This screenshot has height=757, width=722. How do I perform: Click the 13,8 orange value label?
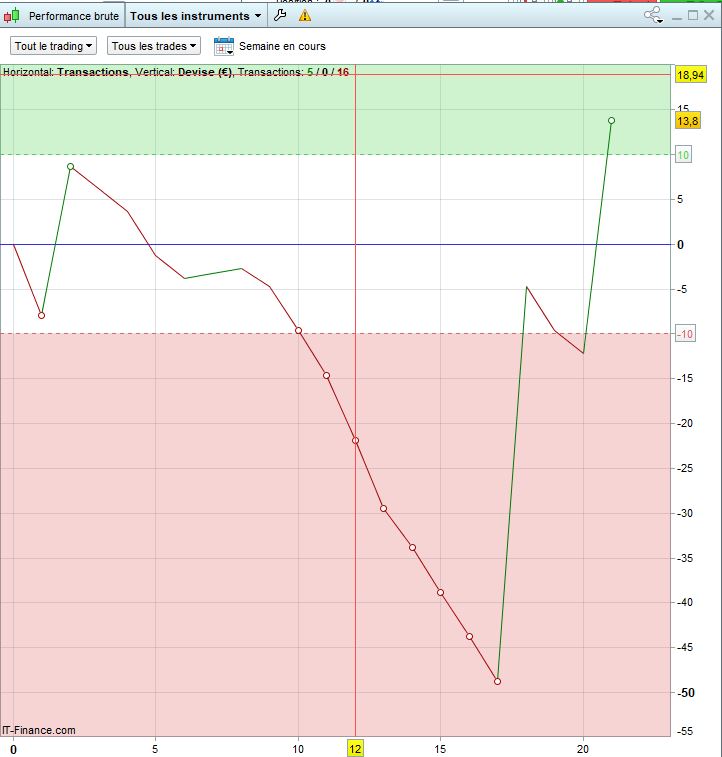point(687,121)
